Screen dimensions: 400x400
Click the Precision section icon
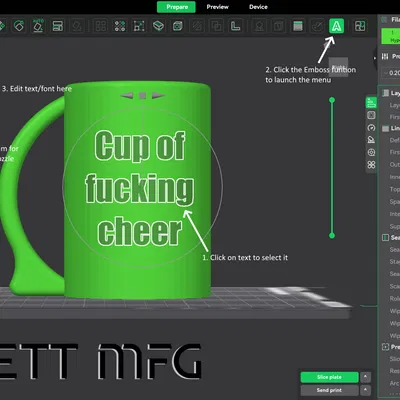(x=386, y=347)
